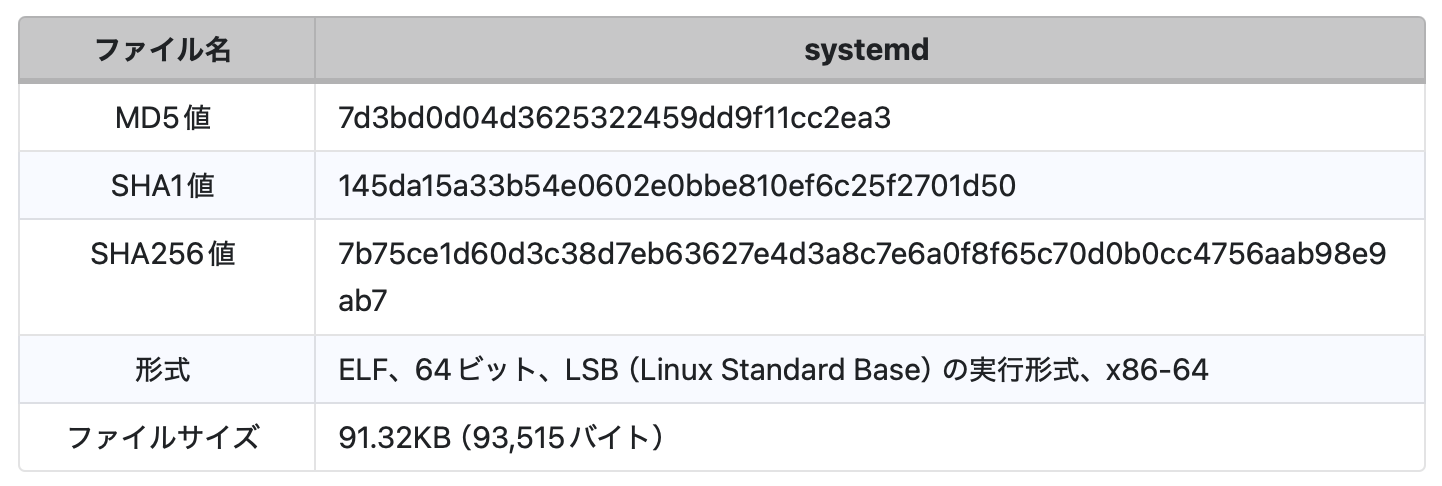Click the x86-64 architecture text
The width and height of the screenshot is (1442, 486).
click(x=1157, y=370)
